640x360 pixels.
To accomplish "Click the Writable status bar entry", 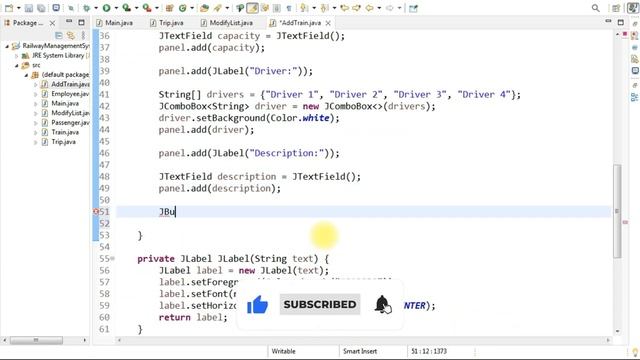I will 283,351.
